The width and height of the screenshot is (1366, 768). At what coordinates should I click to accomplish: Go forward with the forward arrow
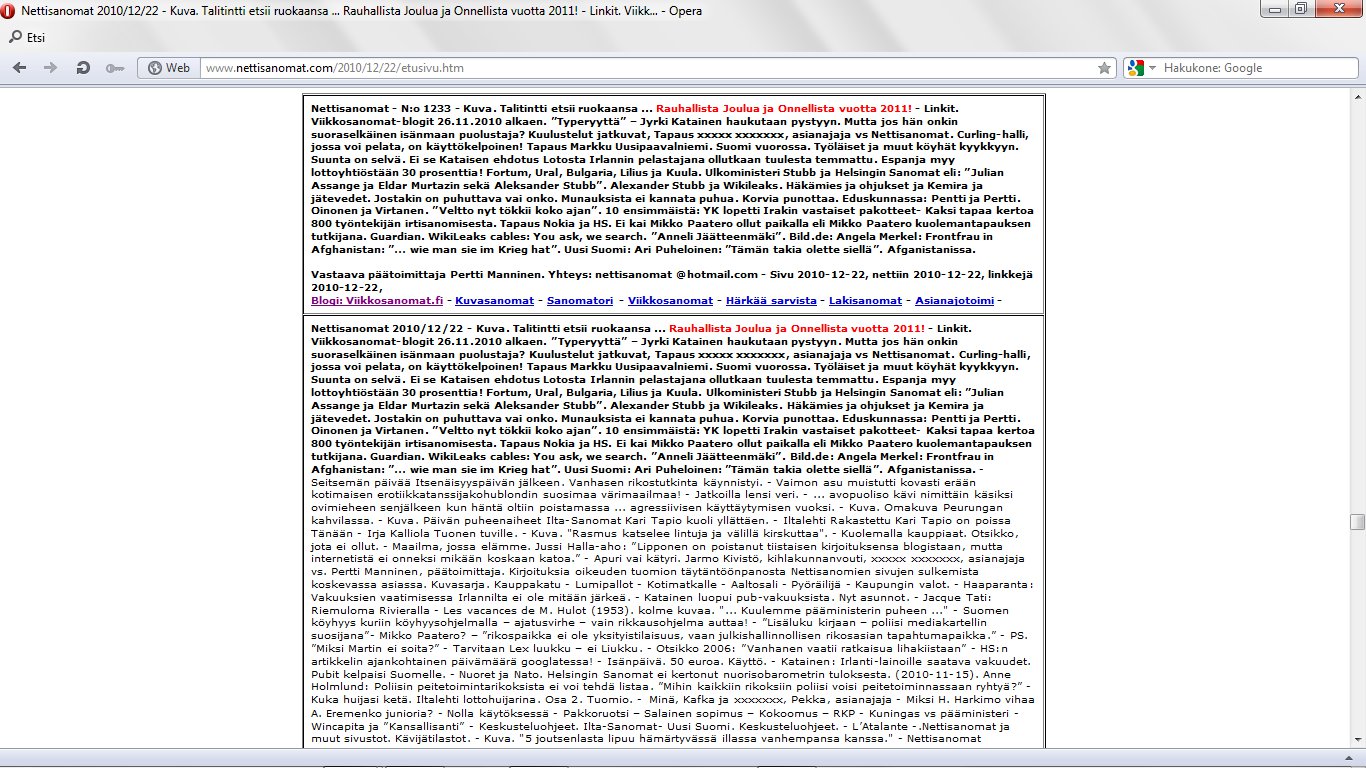point(49,68)
